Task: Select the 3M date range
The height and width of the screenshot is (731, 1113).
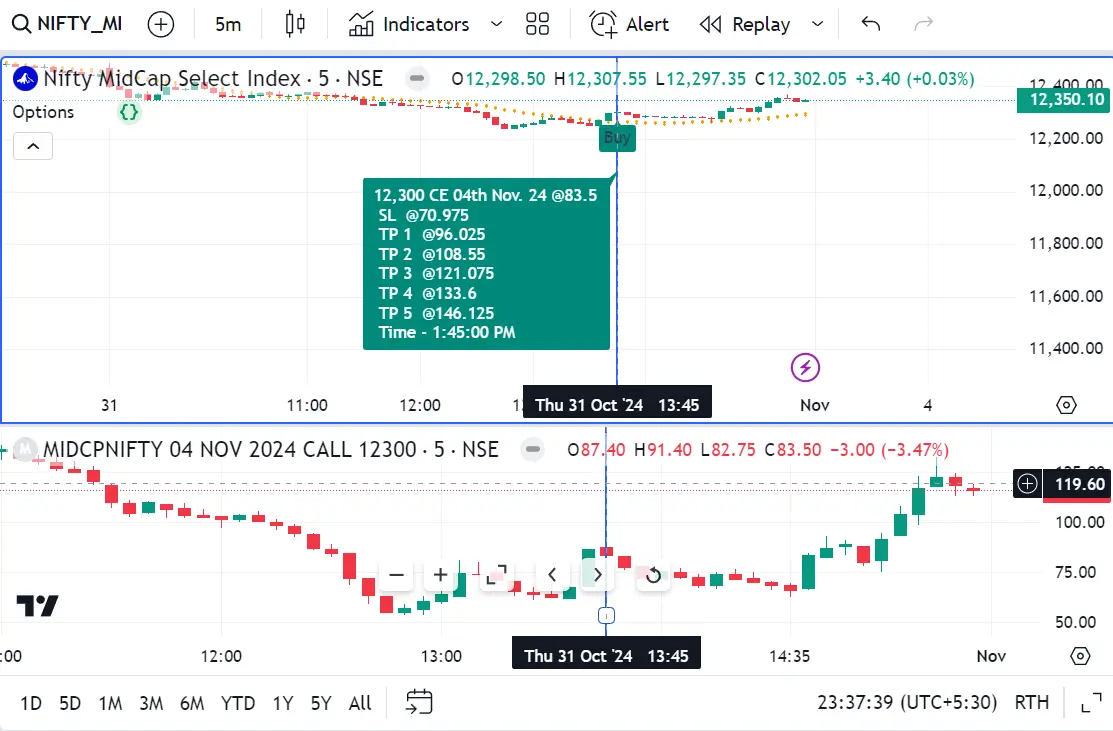Action: tap(150, 703)
